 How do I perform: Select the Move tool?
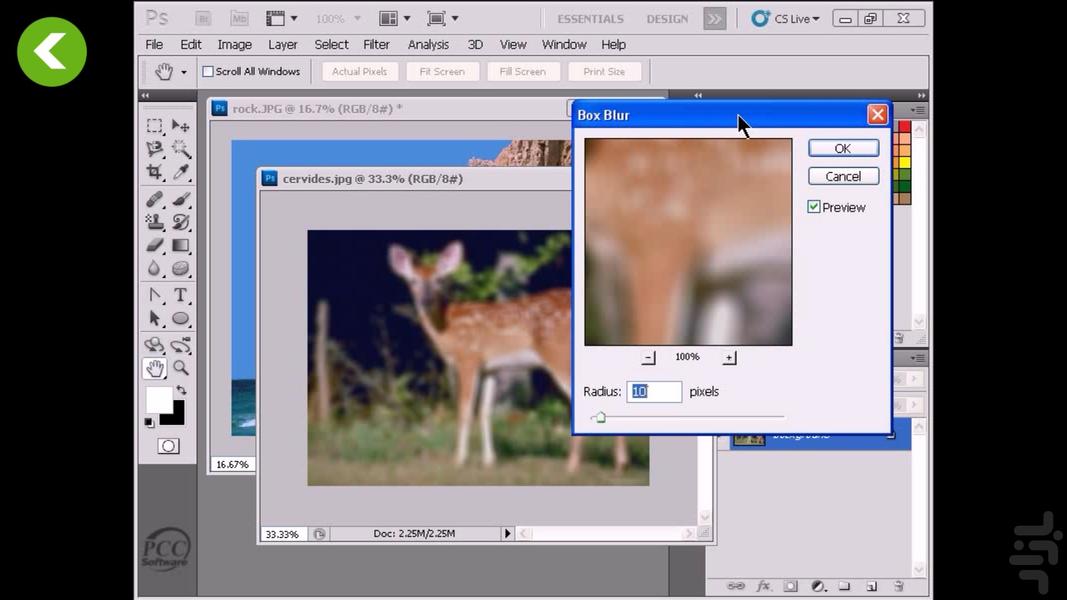(x=181, y=126)
